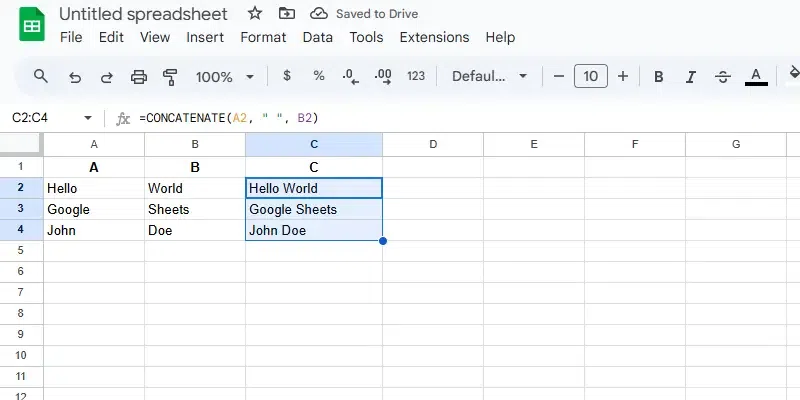Viewport: 800px width, 400px height.
Task: Star the Untitled spreadsheet
Action: pos(255,14)
